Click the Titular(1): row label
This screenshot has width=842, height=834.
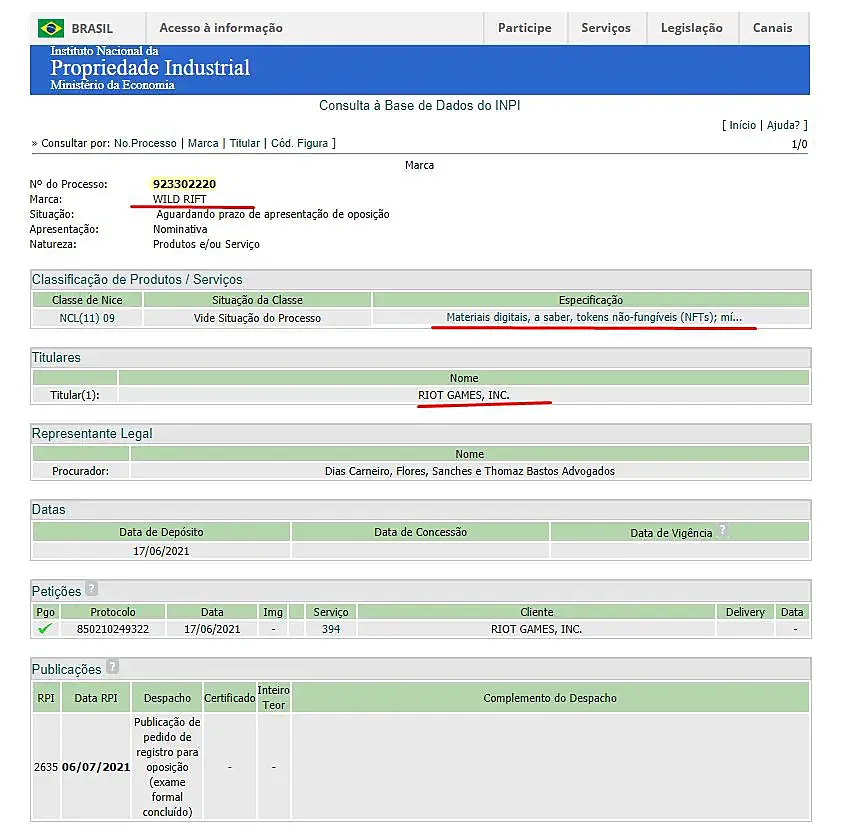pyautogui.click(x=75, y=395)
